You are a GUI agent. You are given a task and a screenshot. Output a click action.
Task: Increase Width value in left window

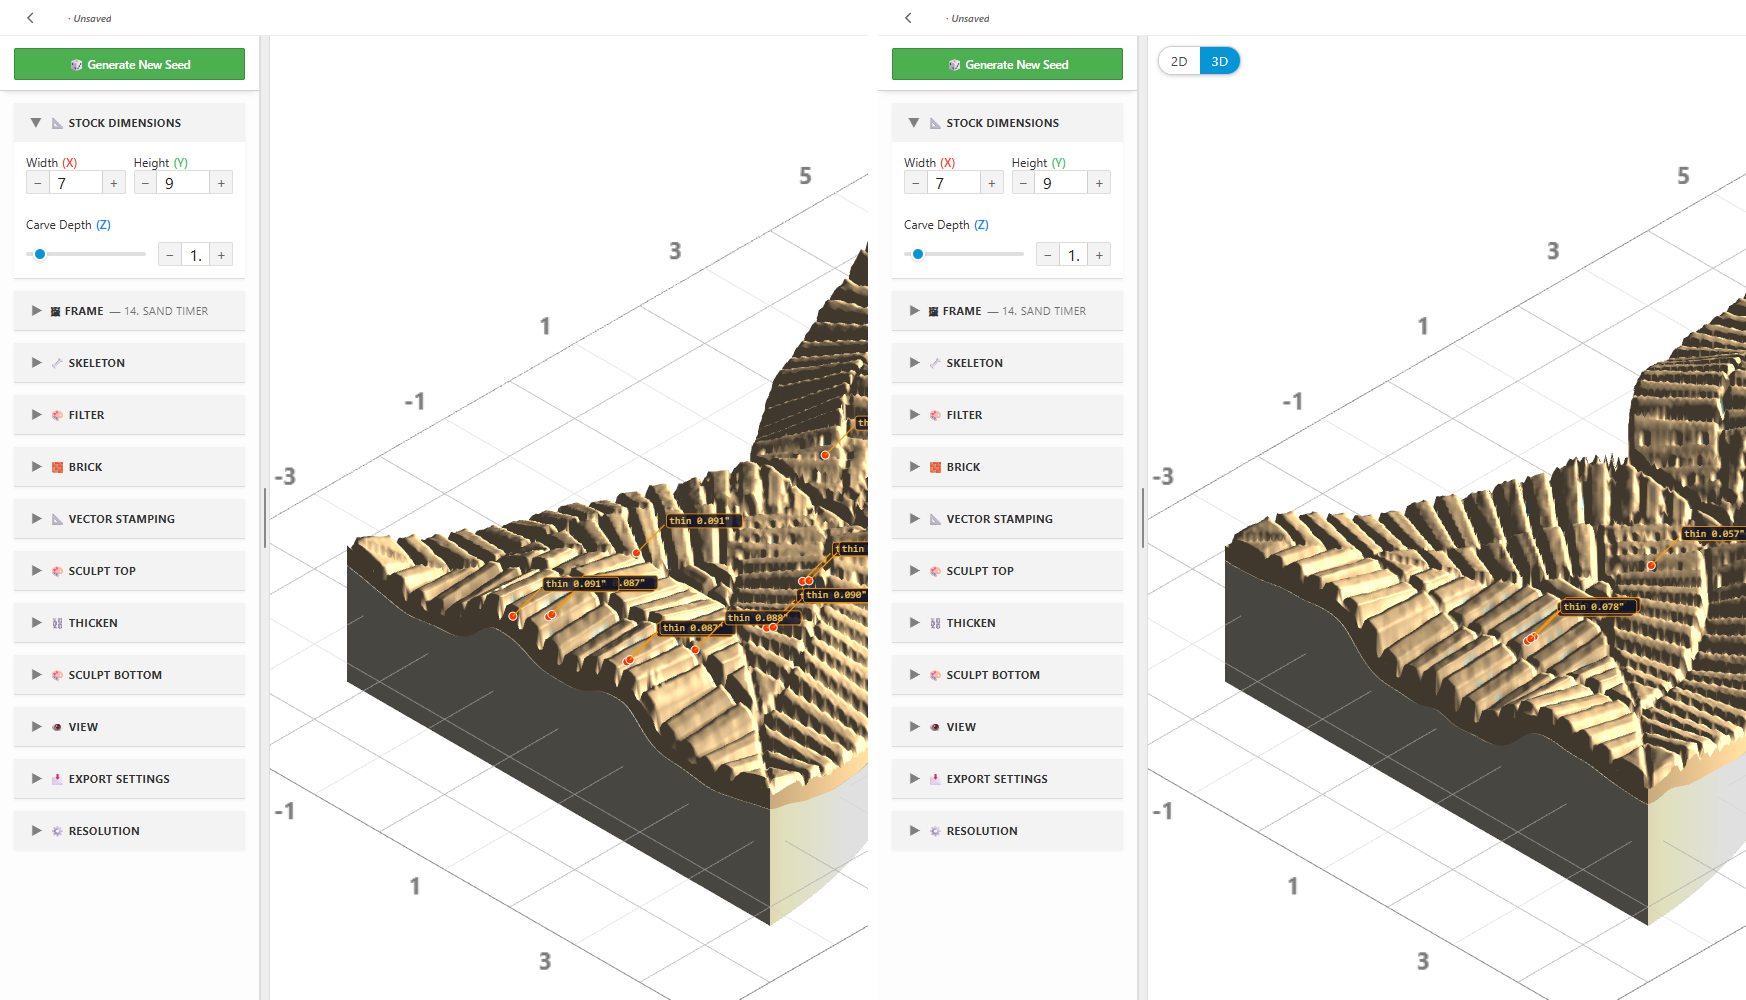tap(114, 183)
